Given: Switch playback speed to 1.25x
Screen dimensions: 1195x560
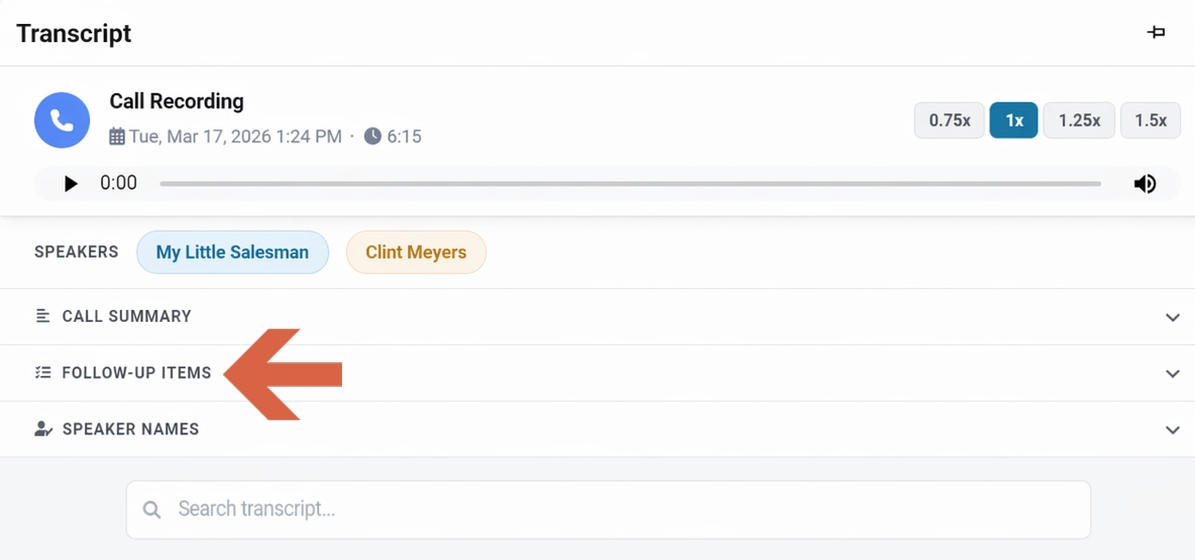Looking at the screenshot, I should pyautogui.click(x=1079, y=120).
